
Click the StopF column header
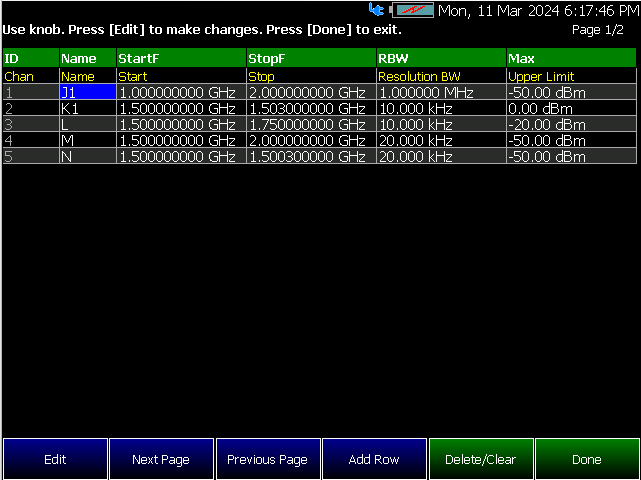[312, 58]
